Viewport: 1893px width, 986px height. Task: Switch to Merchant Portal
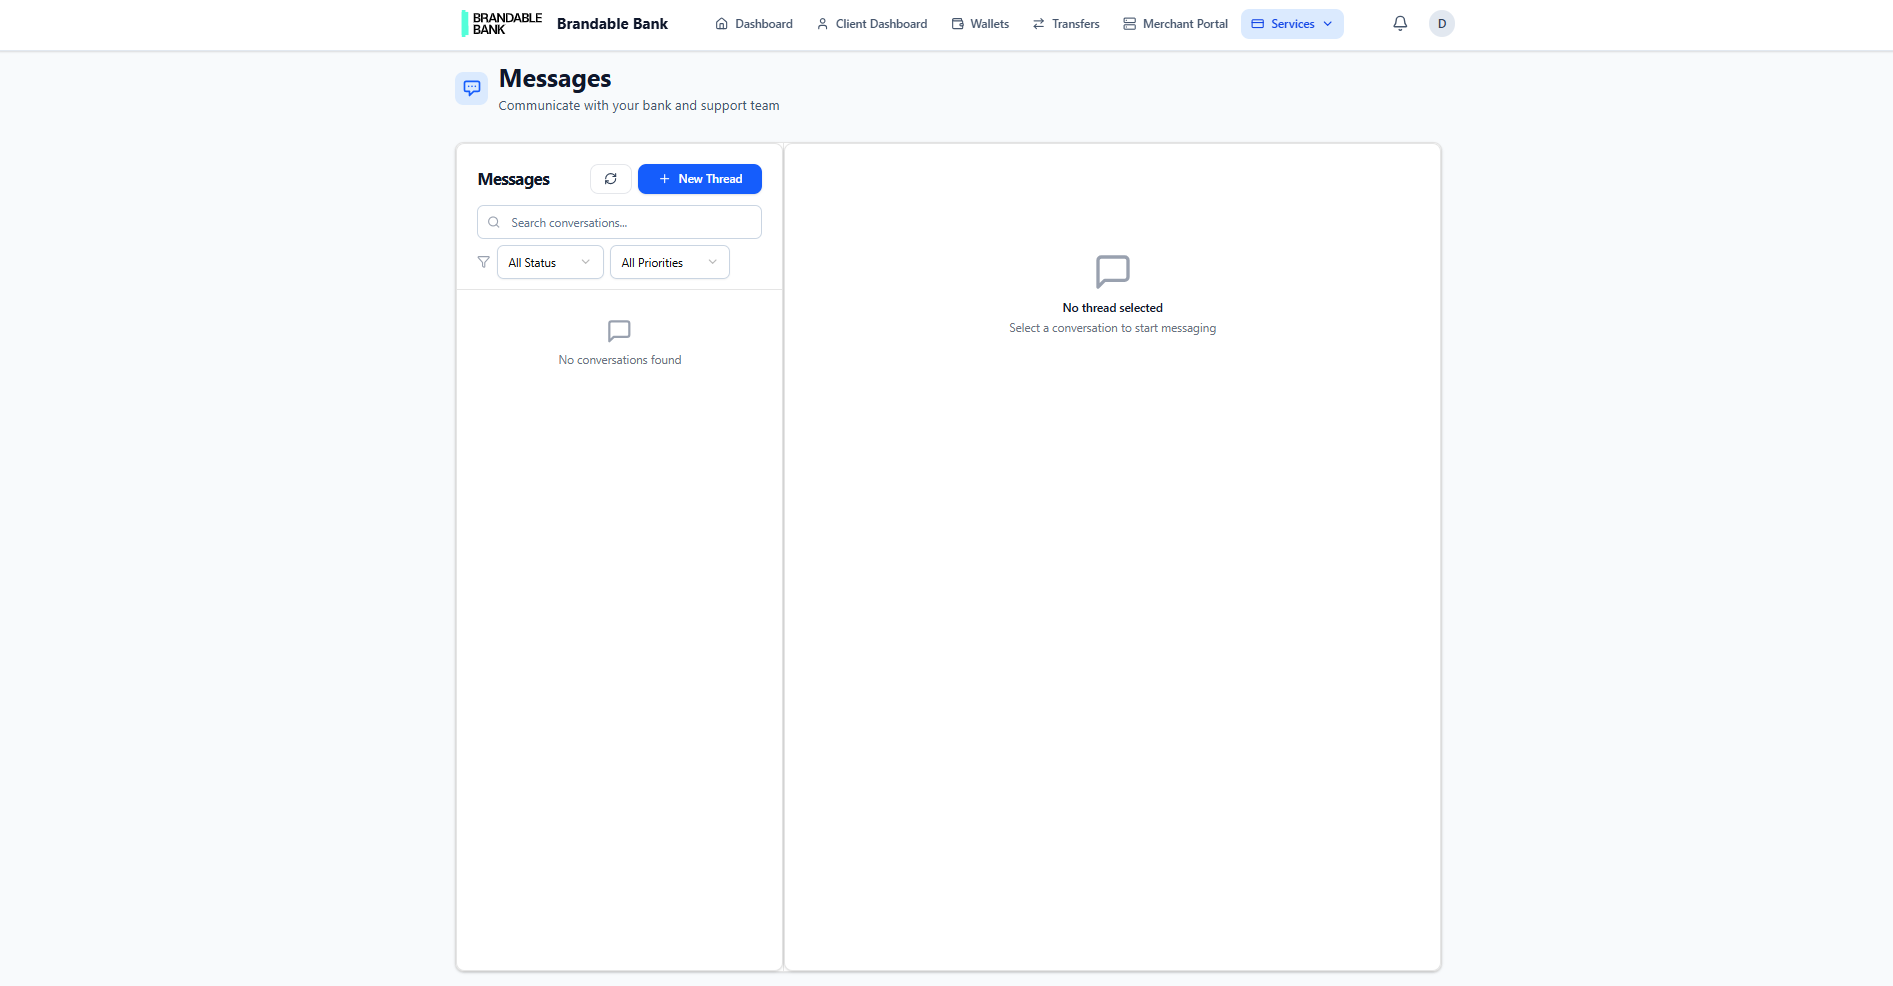click(1175, 24)
